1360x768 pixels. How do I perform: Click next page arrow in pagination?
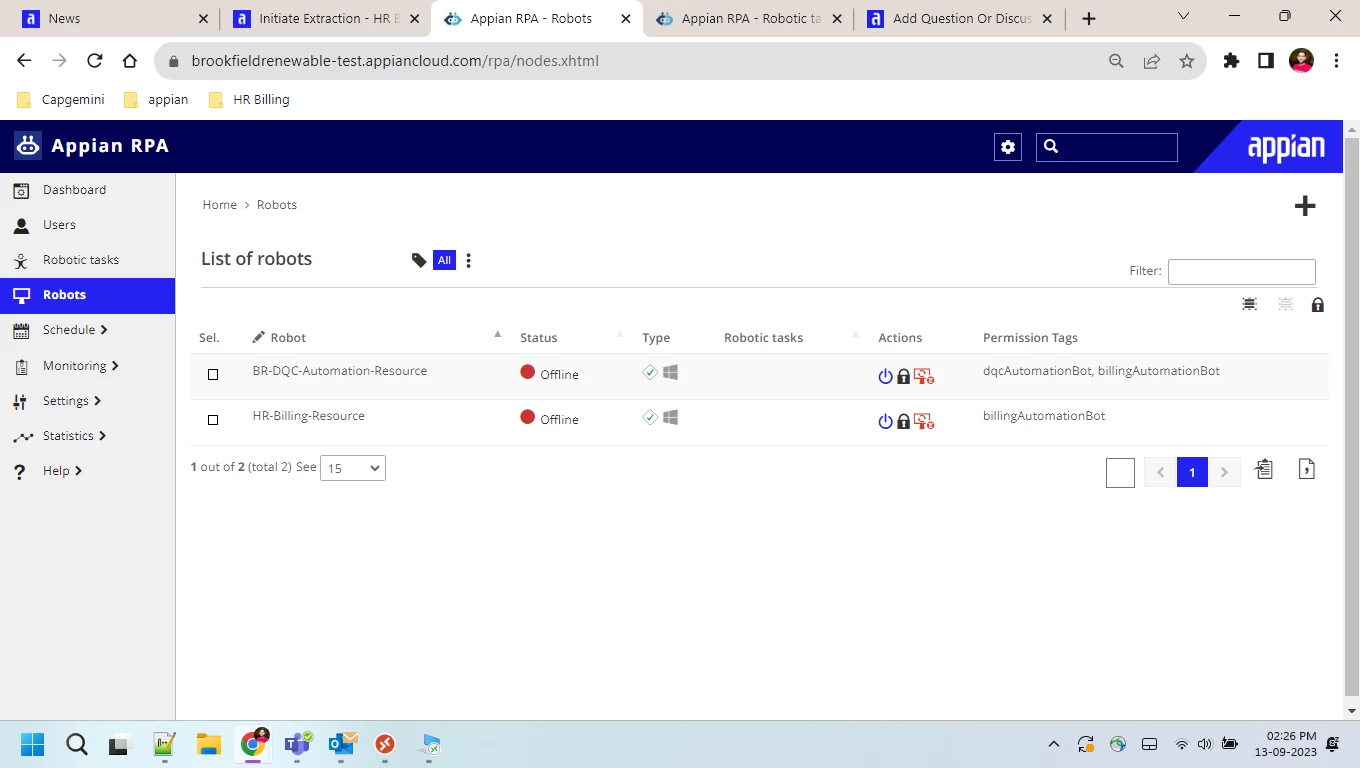[x=1224, y=473]
